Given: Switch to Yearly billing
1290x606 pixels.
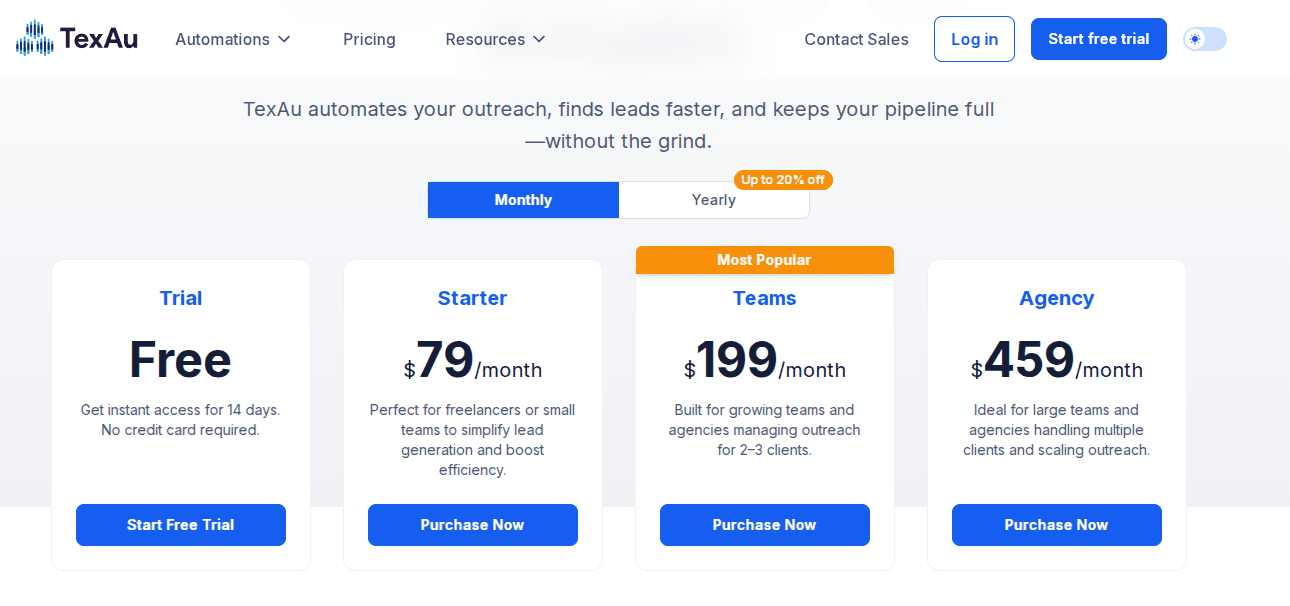Looking at the screenshot, I should click(713, 200).
